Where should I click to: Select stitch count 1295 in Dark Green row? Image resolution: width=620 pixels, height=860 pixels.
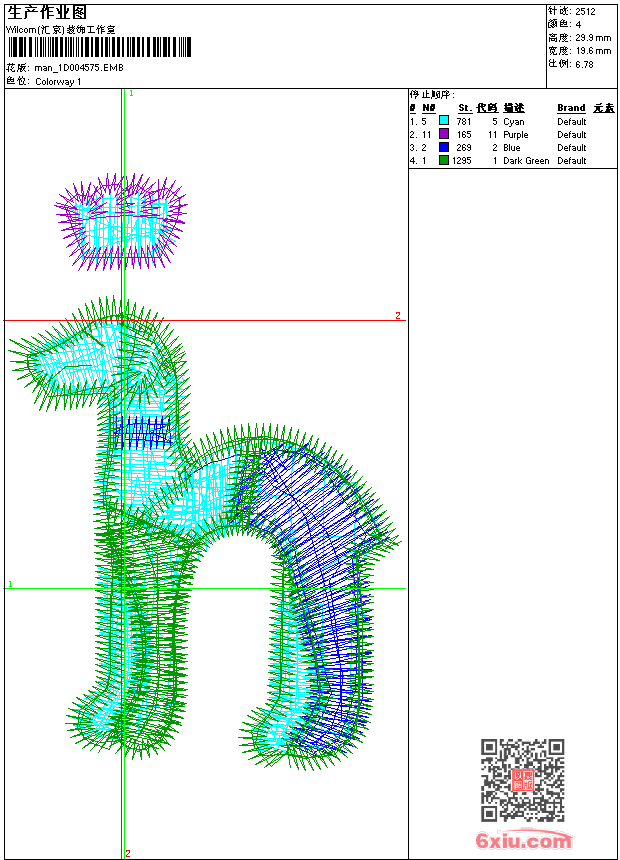[461, 161]
